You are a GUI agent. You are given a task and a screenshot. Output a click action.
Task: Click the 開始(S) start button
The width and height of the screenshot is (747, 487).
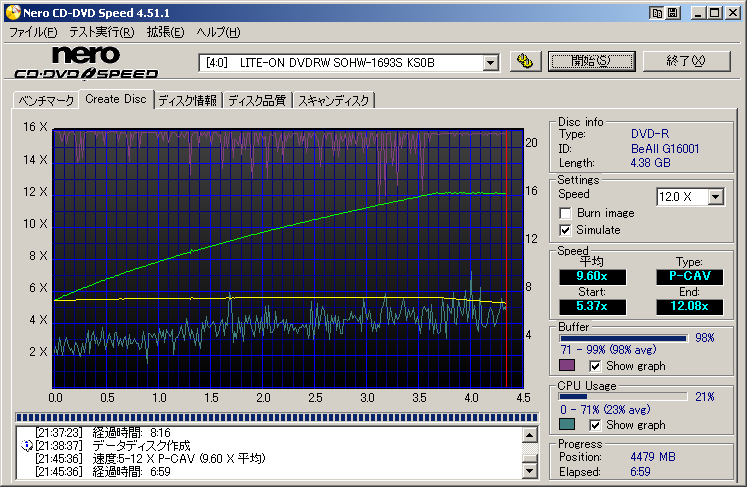pos(591,61)
